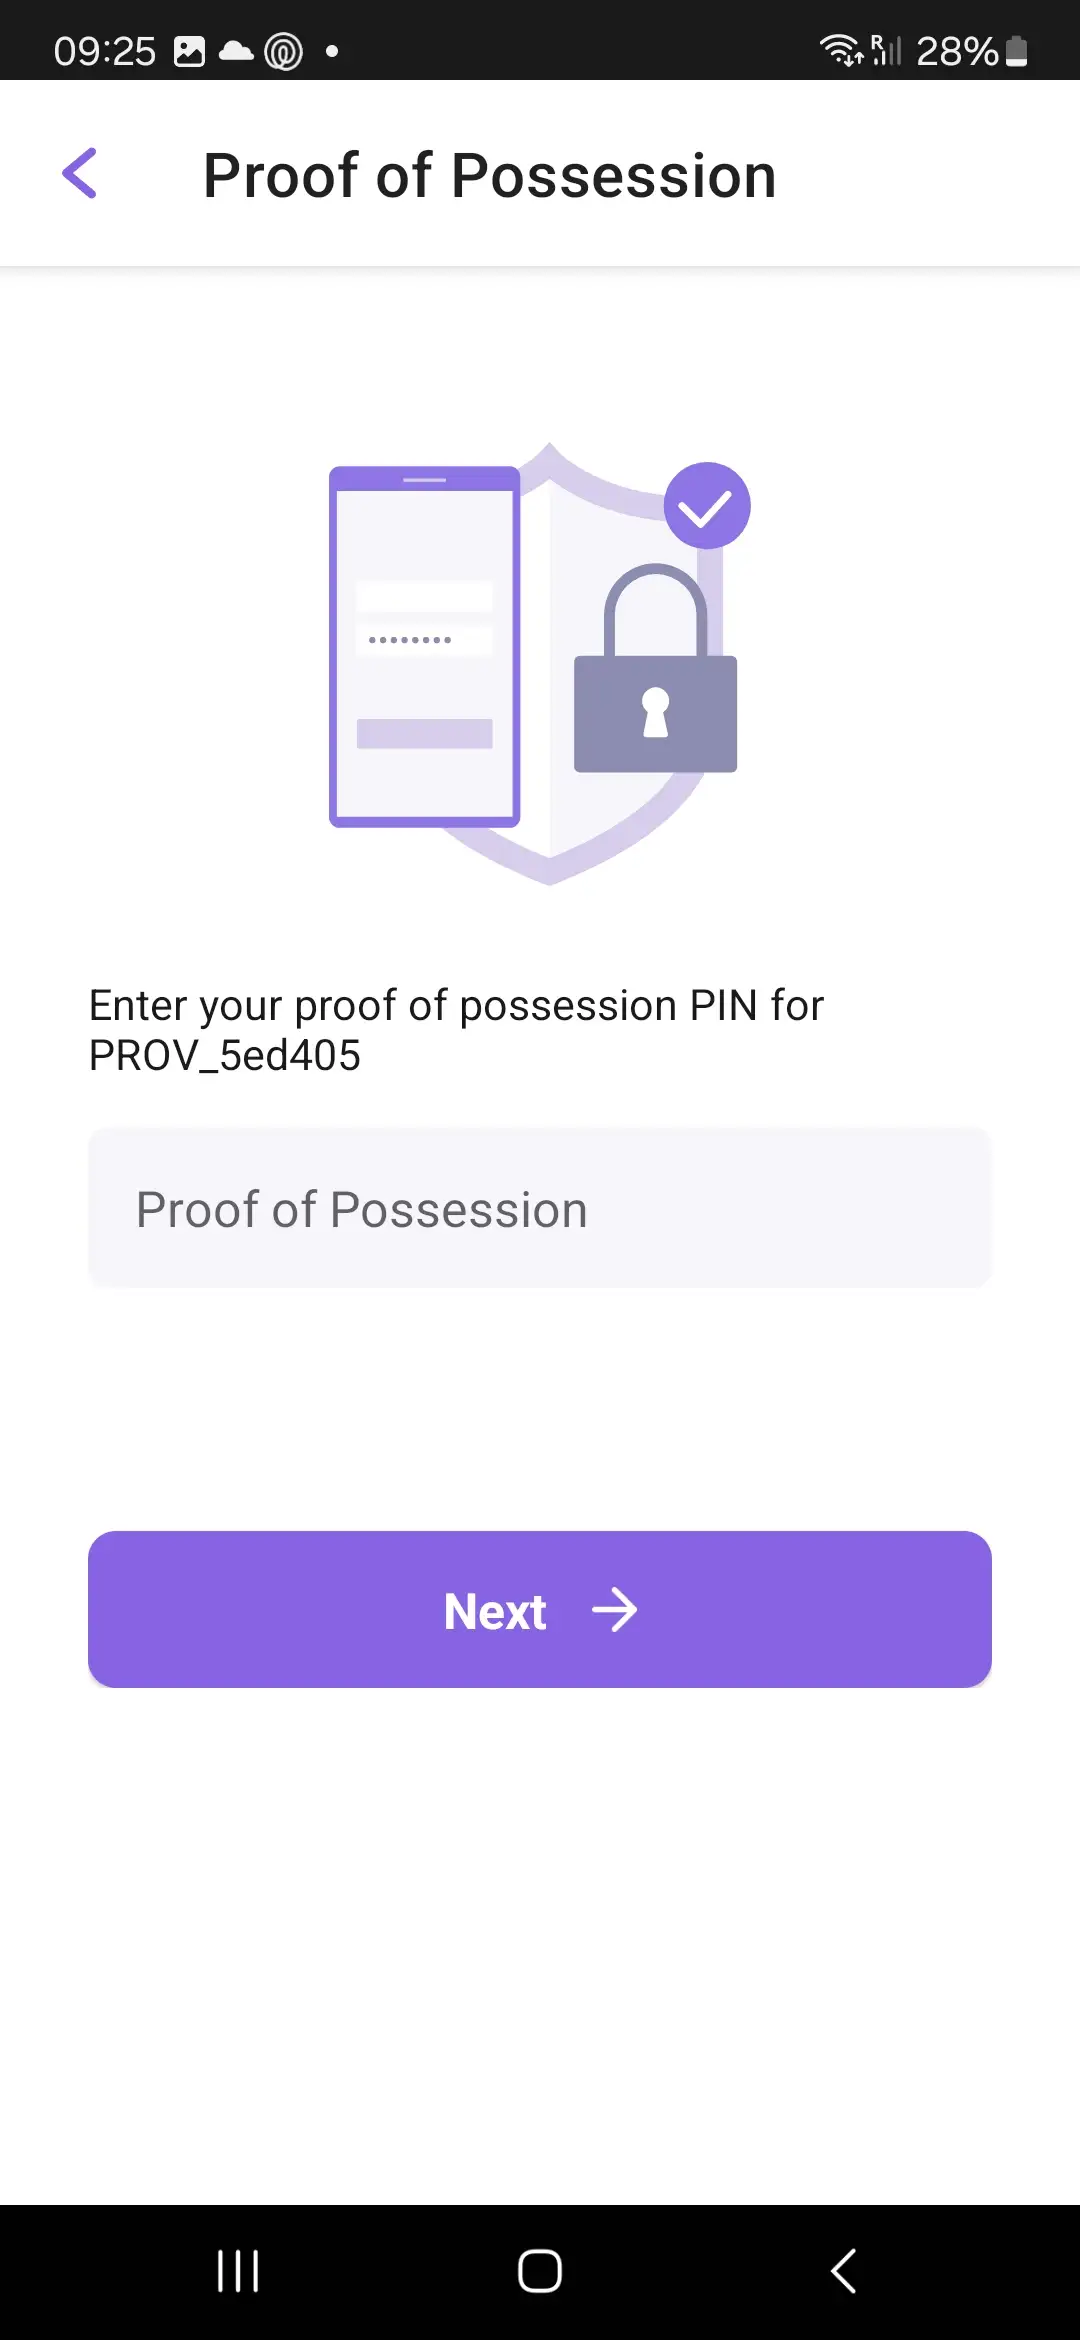Click the image notification icon in status bar

click(x=189, y=51)
